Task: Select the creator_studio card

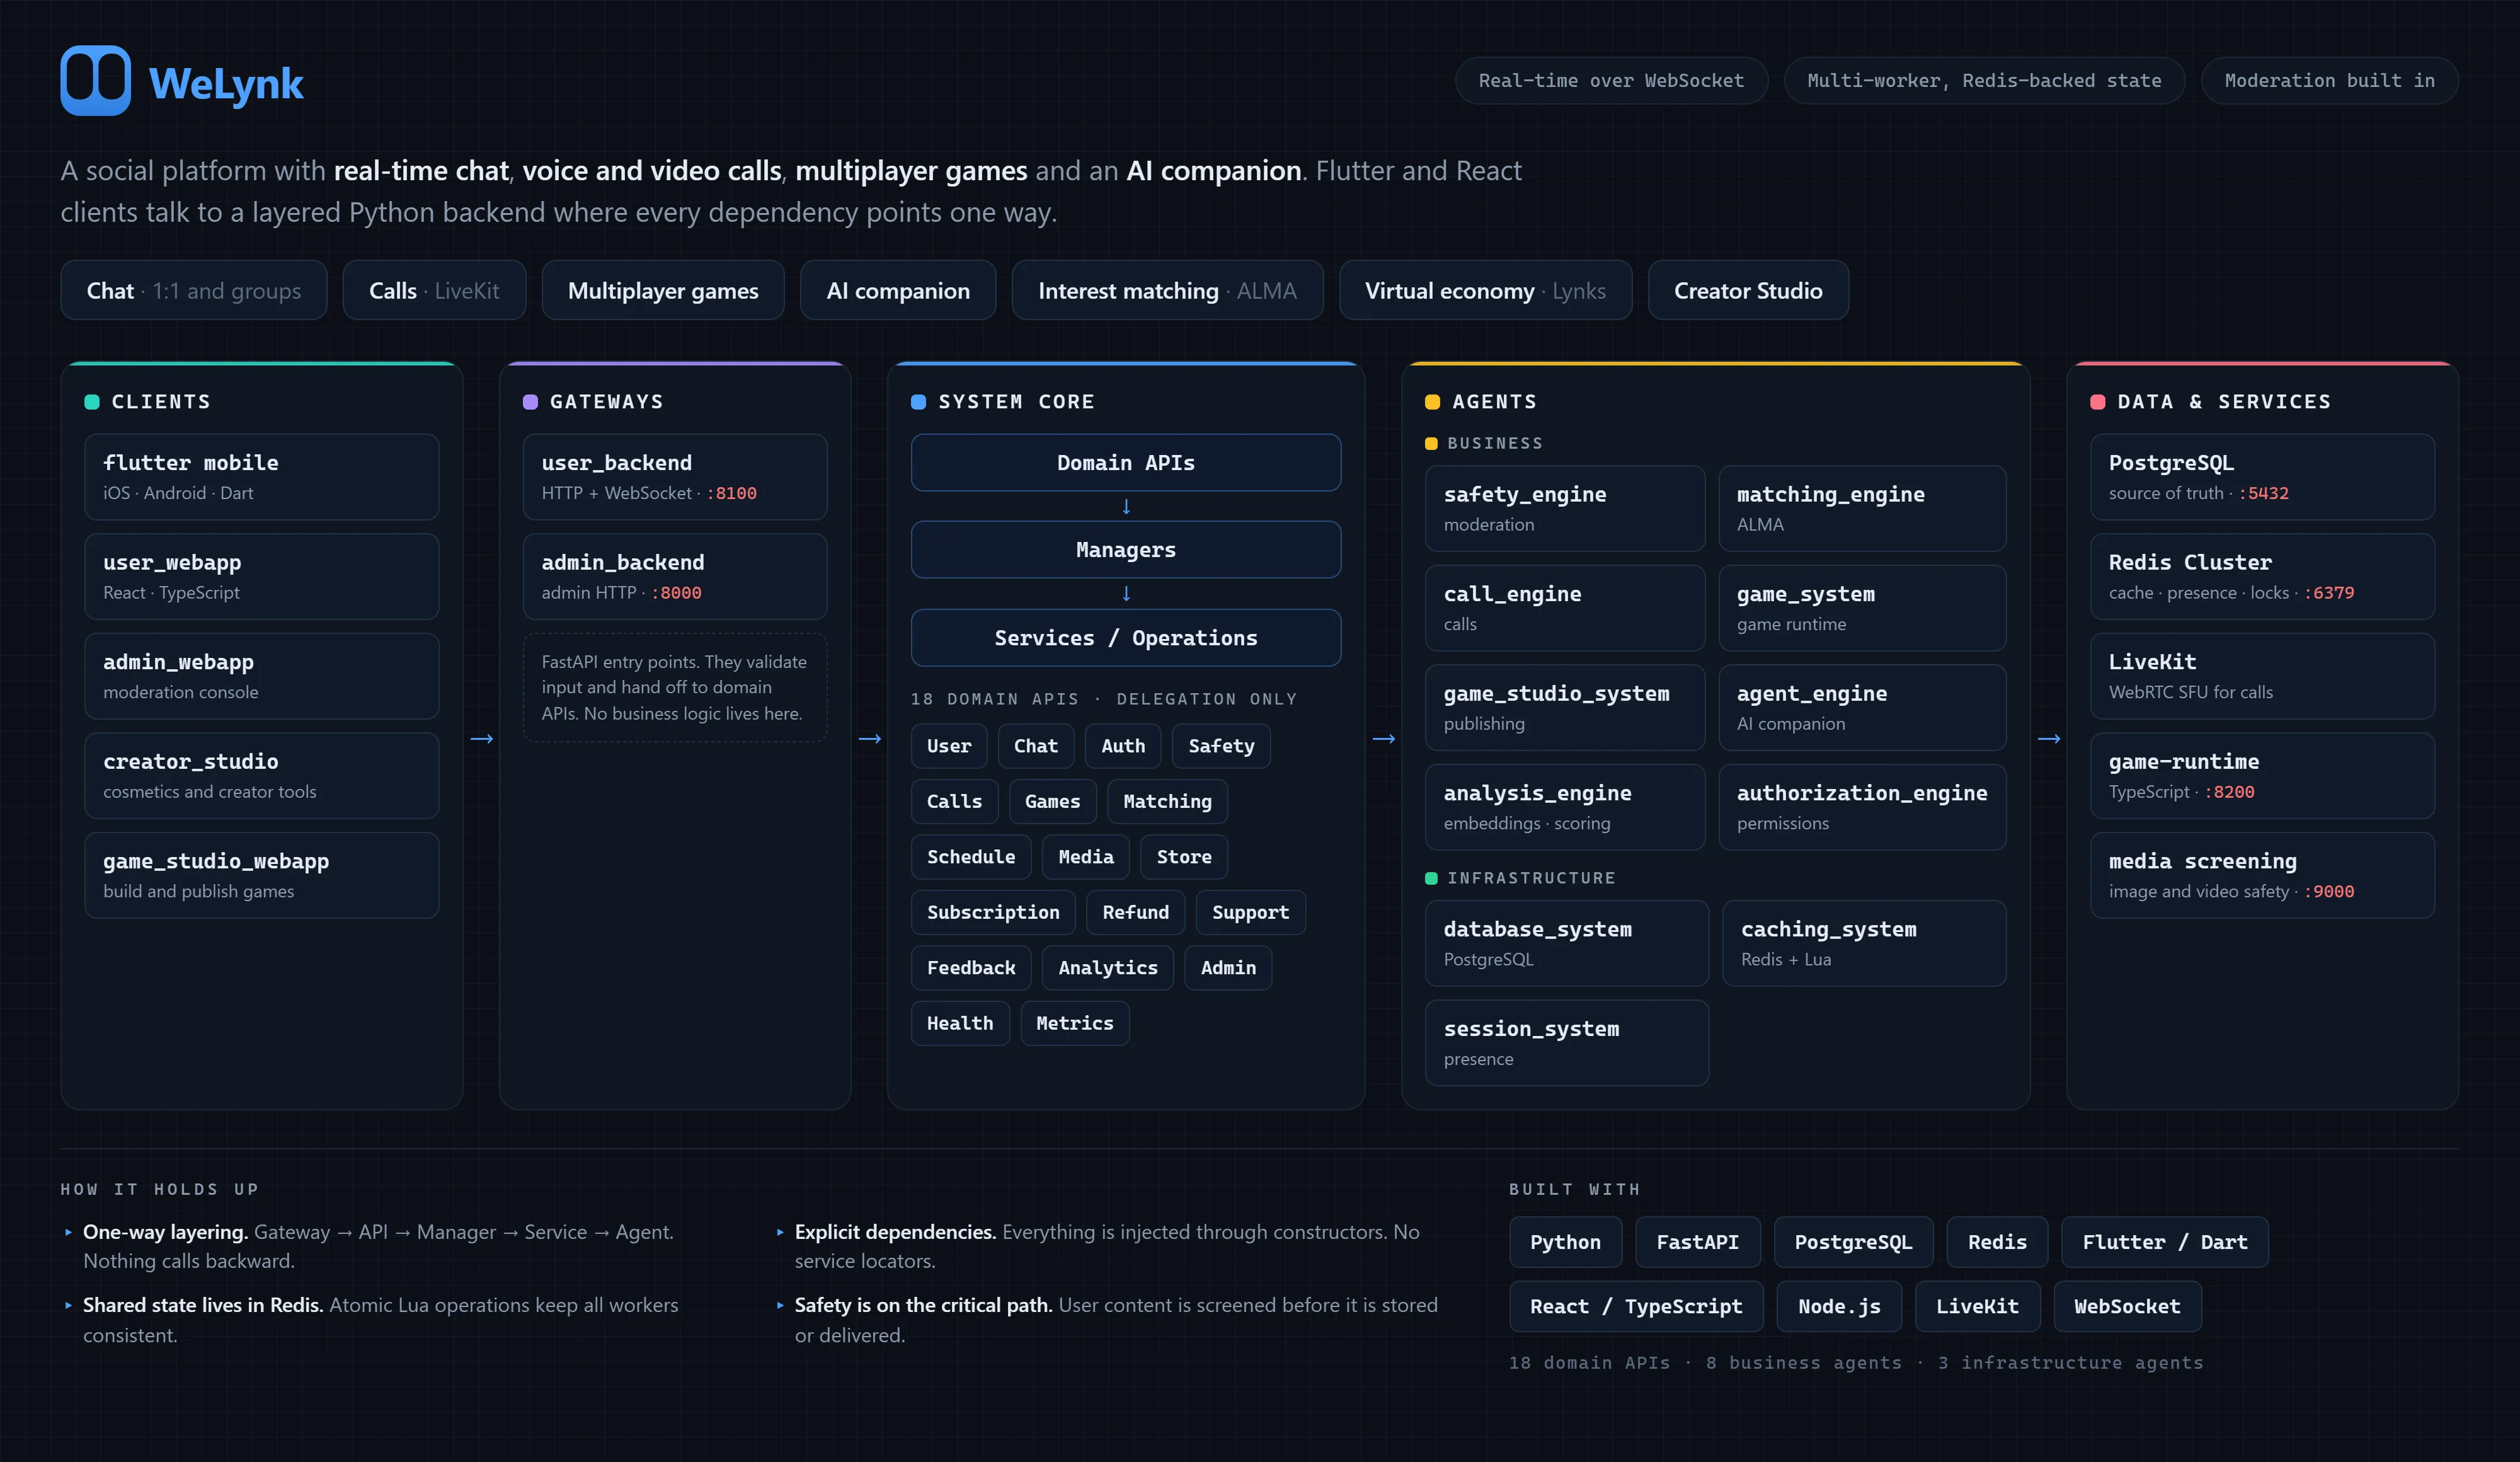Action: [x=262, y=775]
